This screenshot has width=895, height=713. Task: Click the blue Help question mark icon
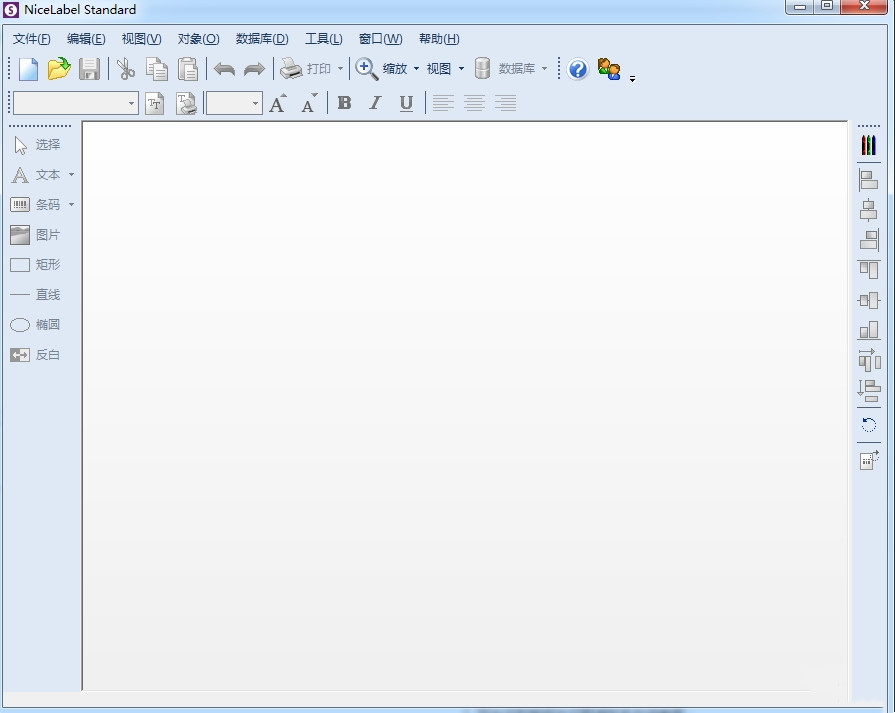pos(578,69)
